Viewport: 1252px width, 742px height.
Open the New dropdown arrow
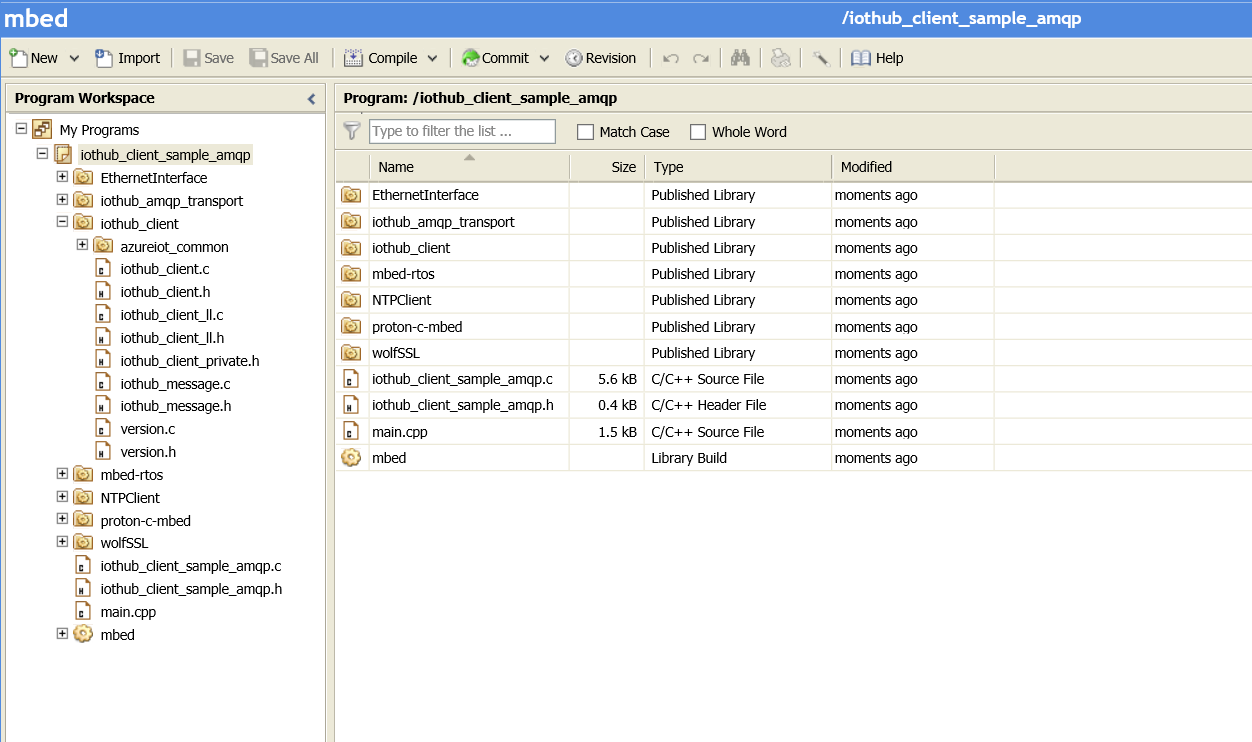[74, 58]
